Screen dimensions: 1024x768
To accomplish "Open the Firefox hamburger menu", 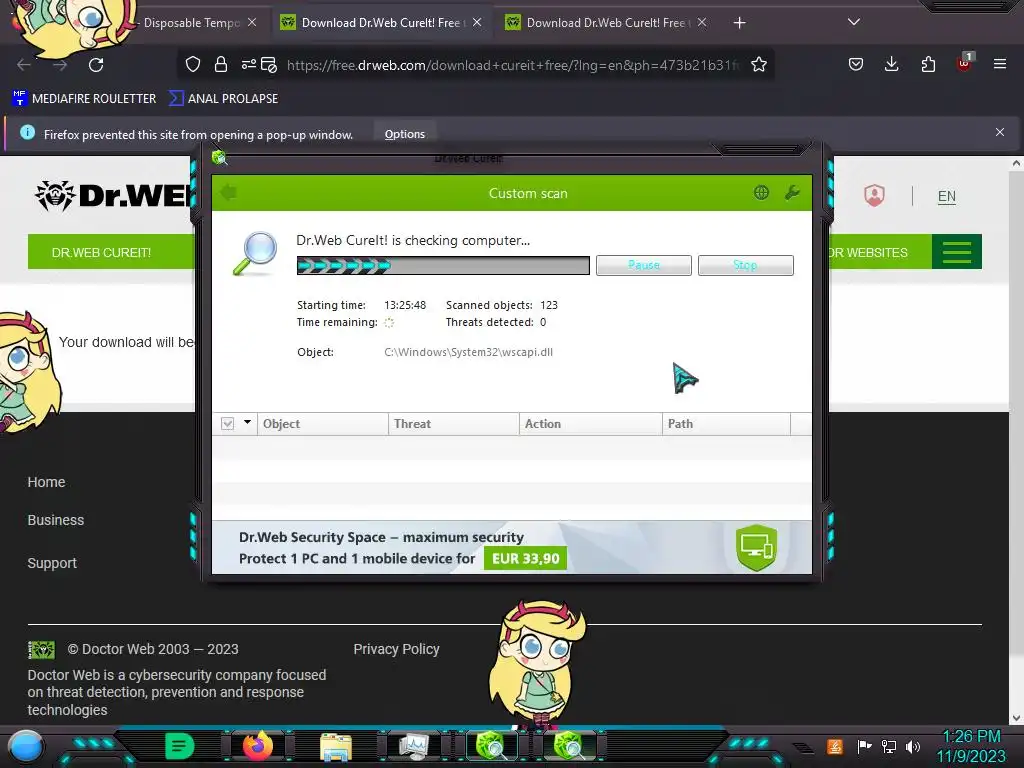I will click(1000, 64).
